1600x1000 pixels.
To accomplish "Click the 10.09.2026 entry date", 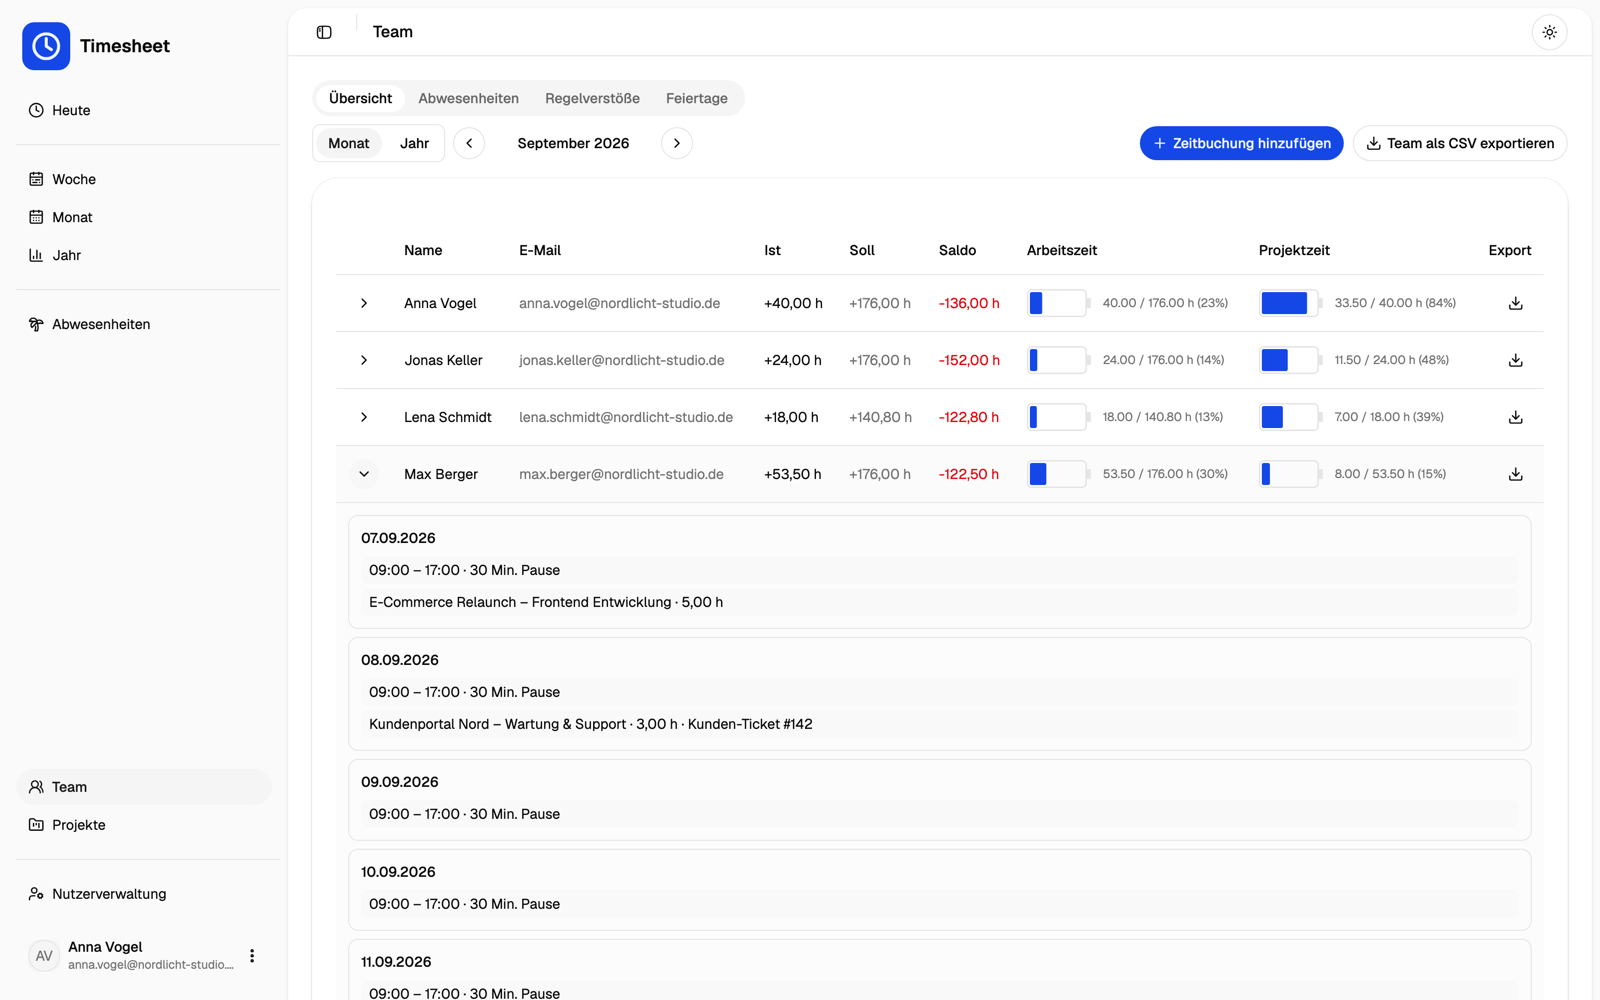I will [x=398, y=872].
